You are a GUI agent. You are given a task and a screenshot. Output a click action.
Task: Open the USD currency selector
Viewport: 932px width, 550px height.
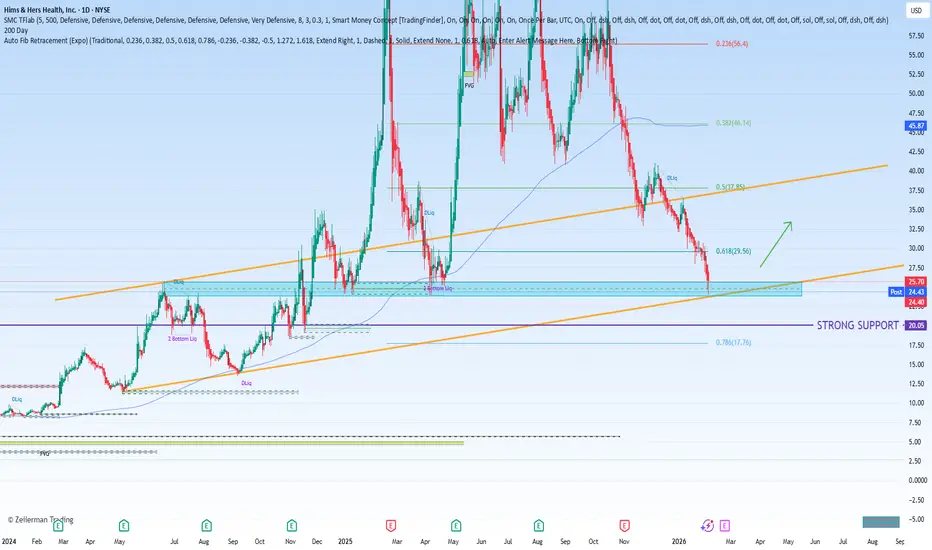916,11
